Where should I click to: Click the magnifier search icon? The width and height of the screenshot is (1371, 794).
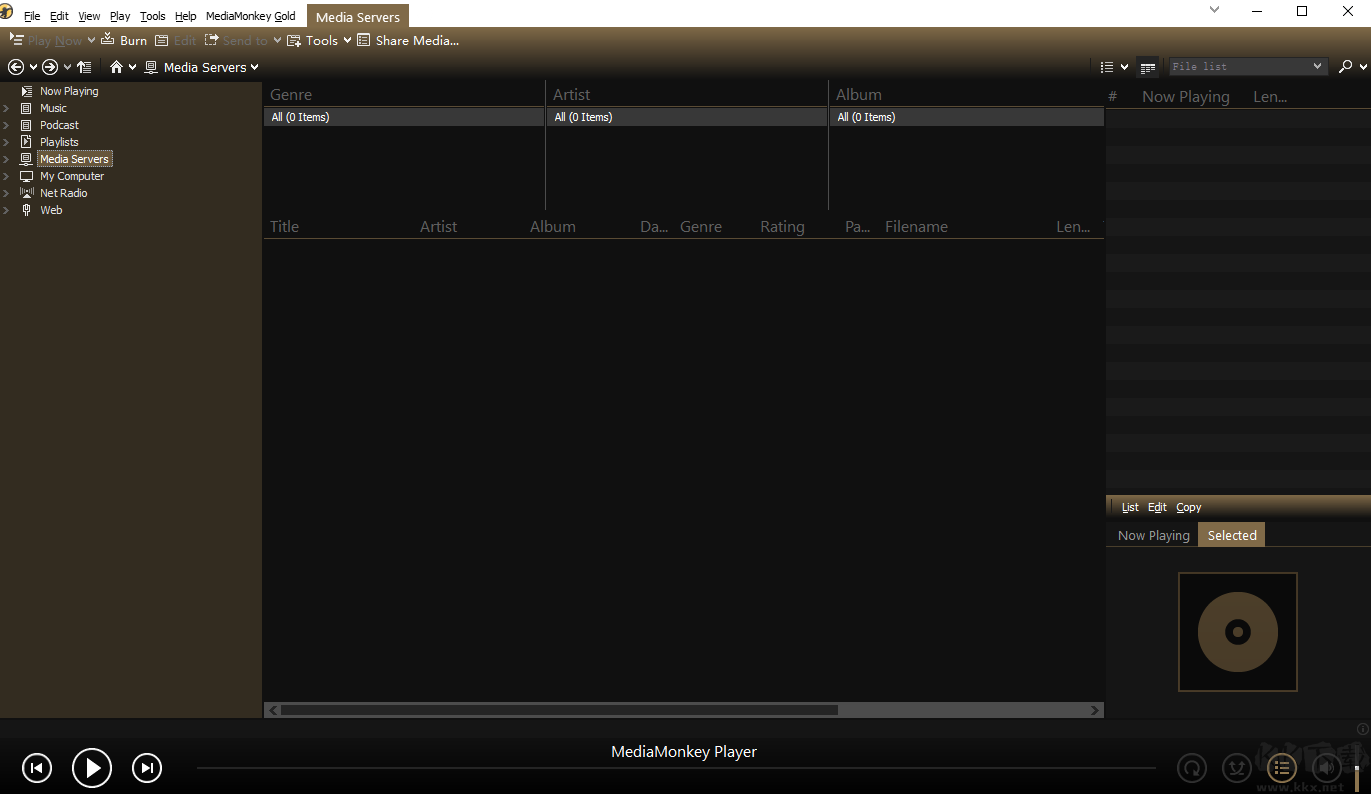tap(1346, 66)
